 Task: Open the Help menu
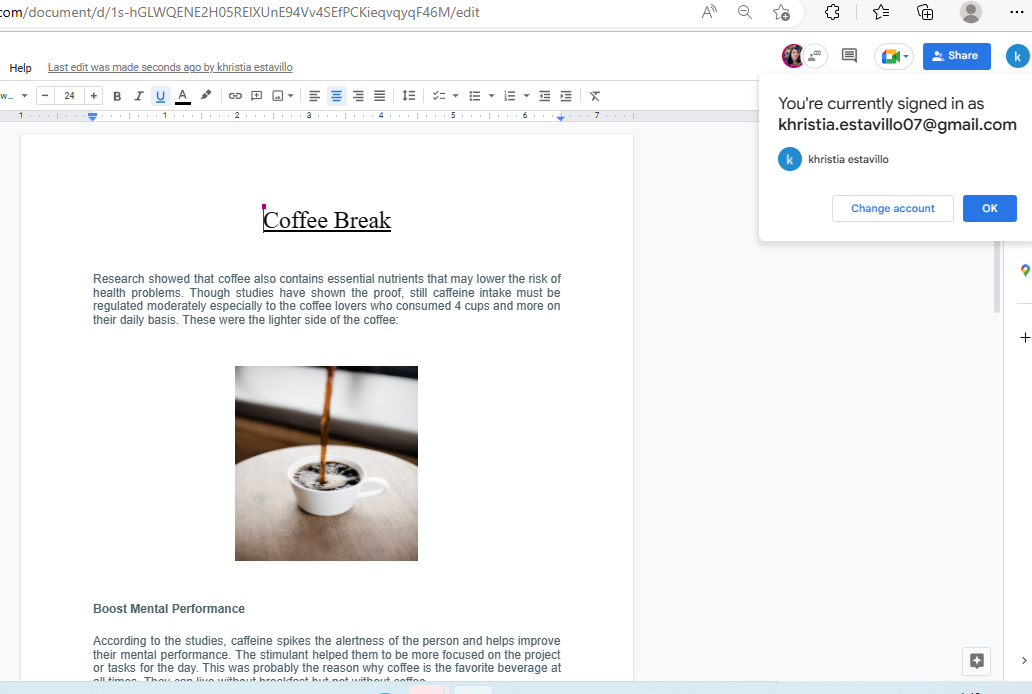click(20, 68)
